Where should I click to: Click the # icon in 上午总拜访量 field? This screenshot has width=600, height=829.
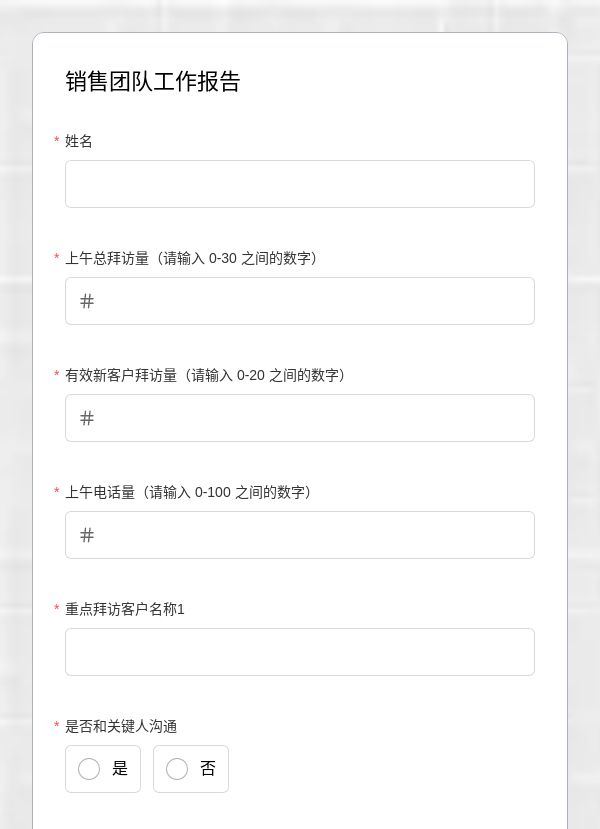(x=87, y=301)
